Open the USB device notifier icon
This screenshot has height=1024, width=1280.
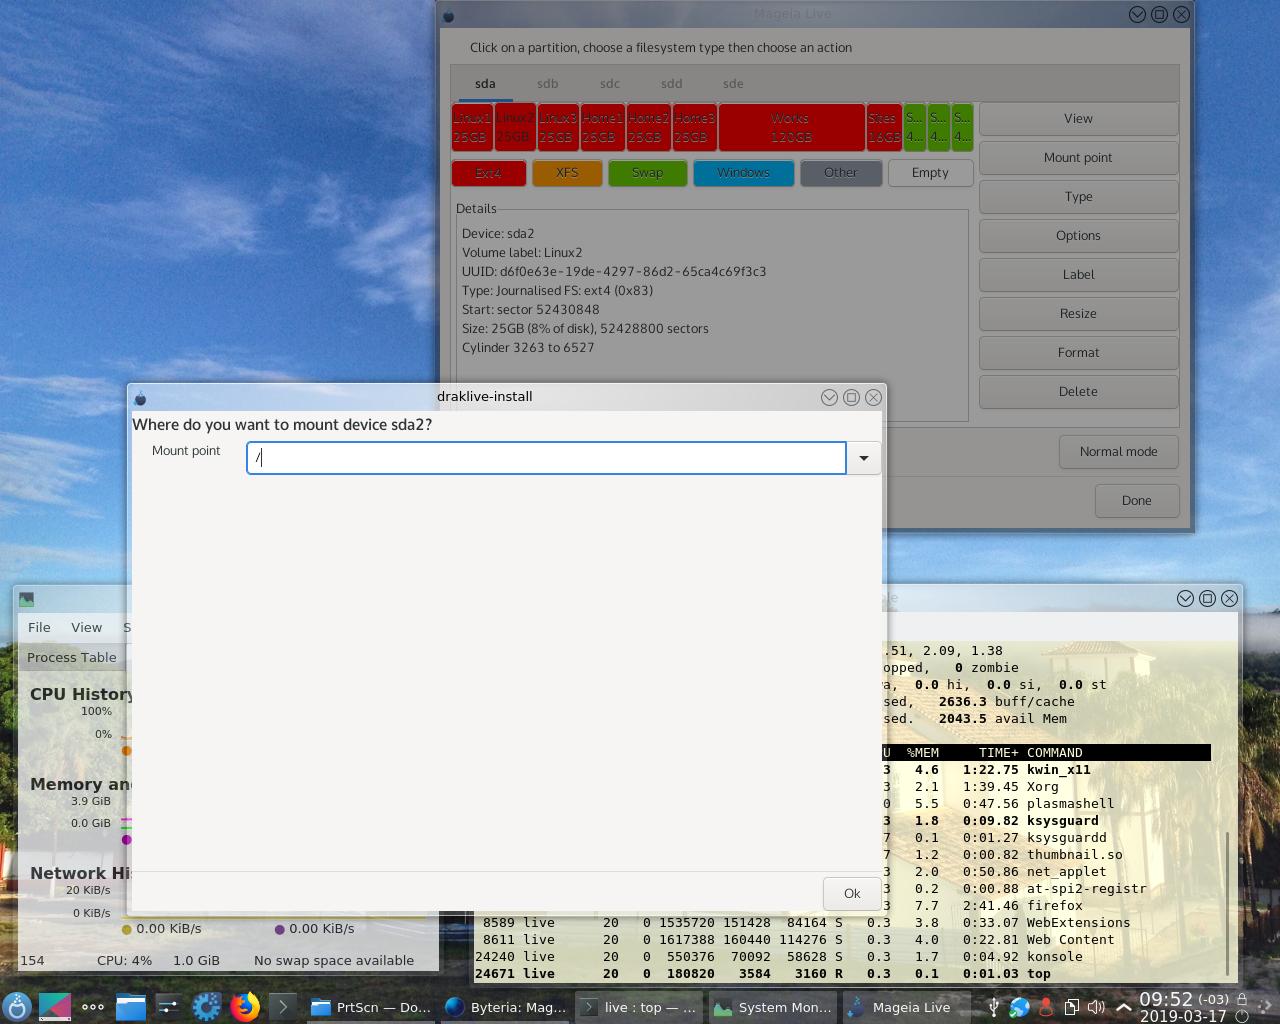pyautogui.click(x=993, y=1007)
